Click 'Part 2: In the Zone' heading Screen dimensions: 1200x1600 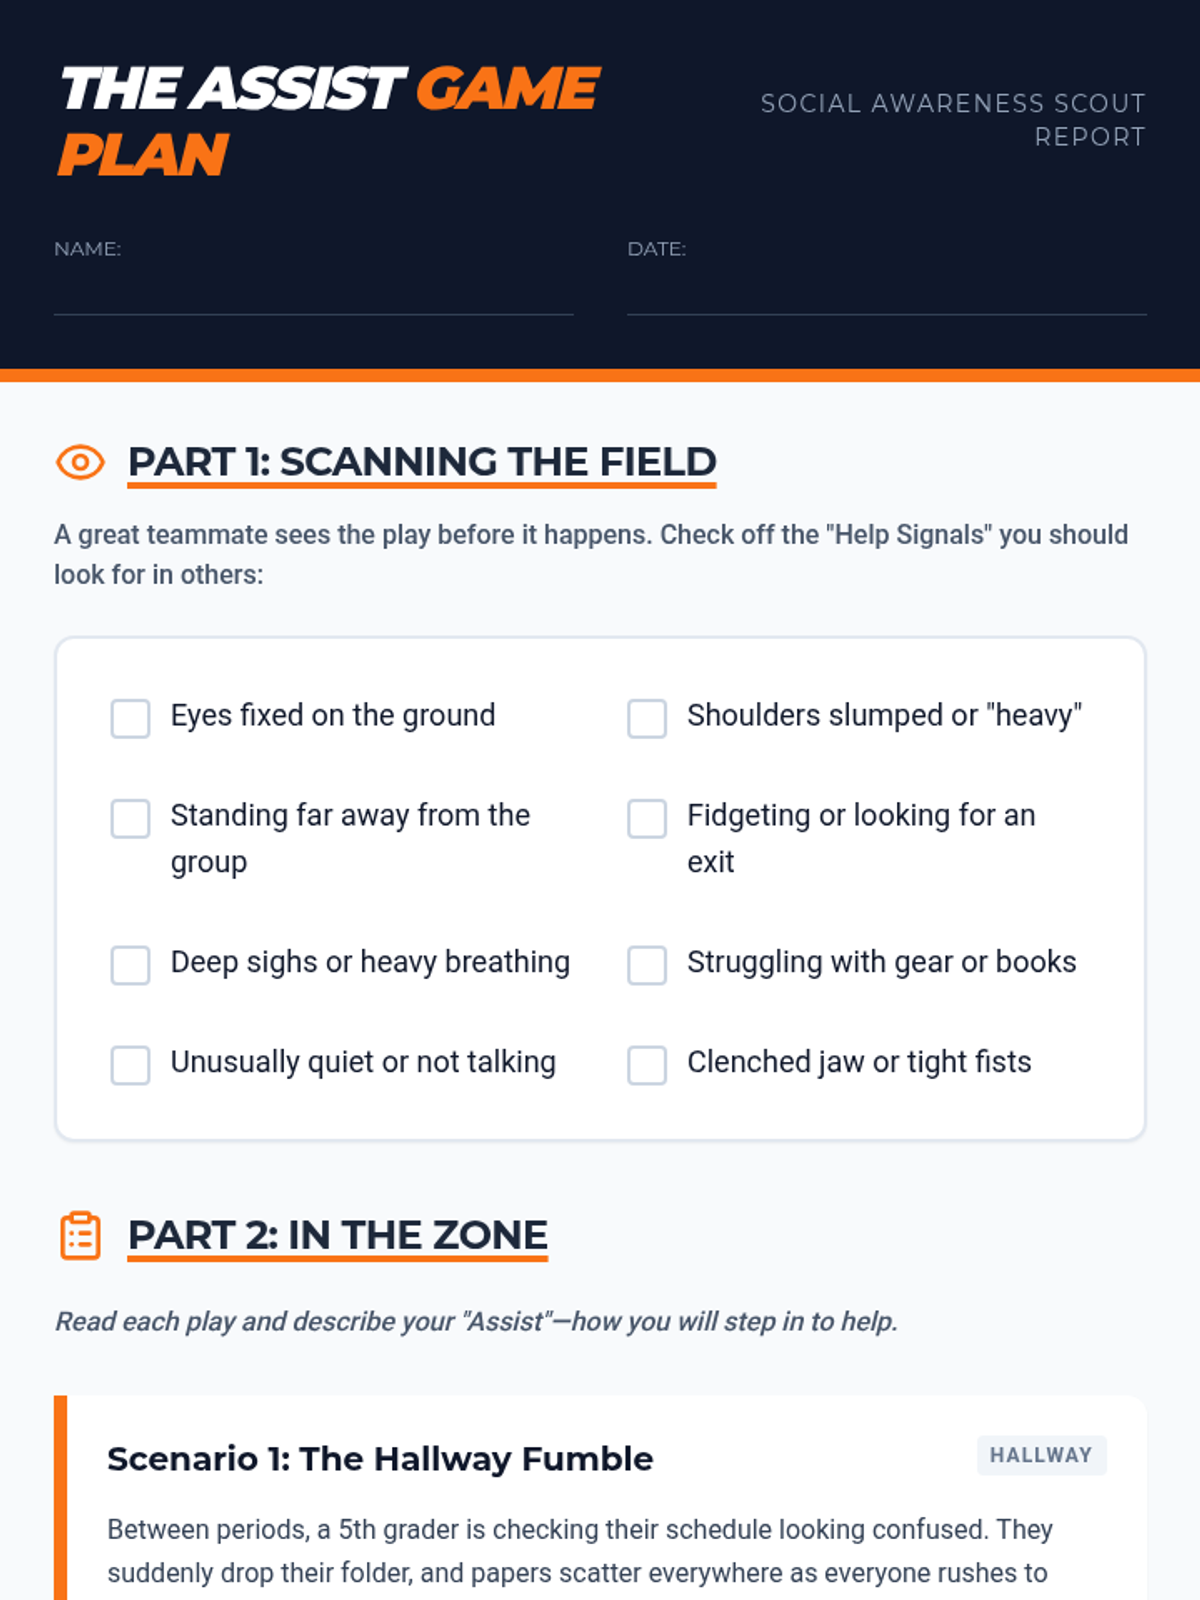click(x=338, y=1235)
